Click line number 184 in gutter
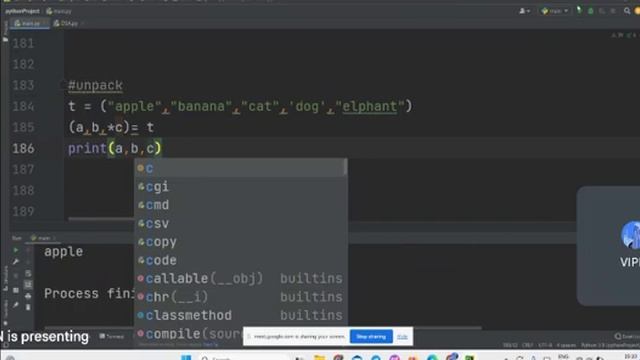This screenshot has width=640, height=360. (23, 107)
